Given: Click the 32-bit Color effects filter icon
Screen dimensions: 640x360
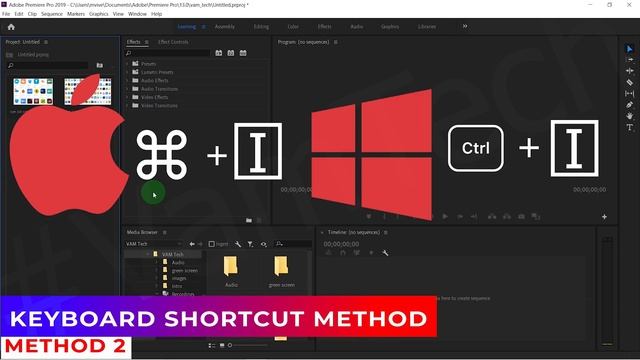Looking at the screenshot, I should pos(231,53).
